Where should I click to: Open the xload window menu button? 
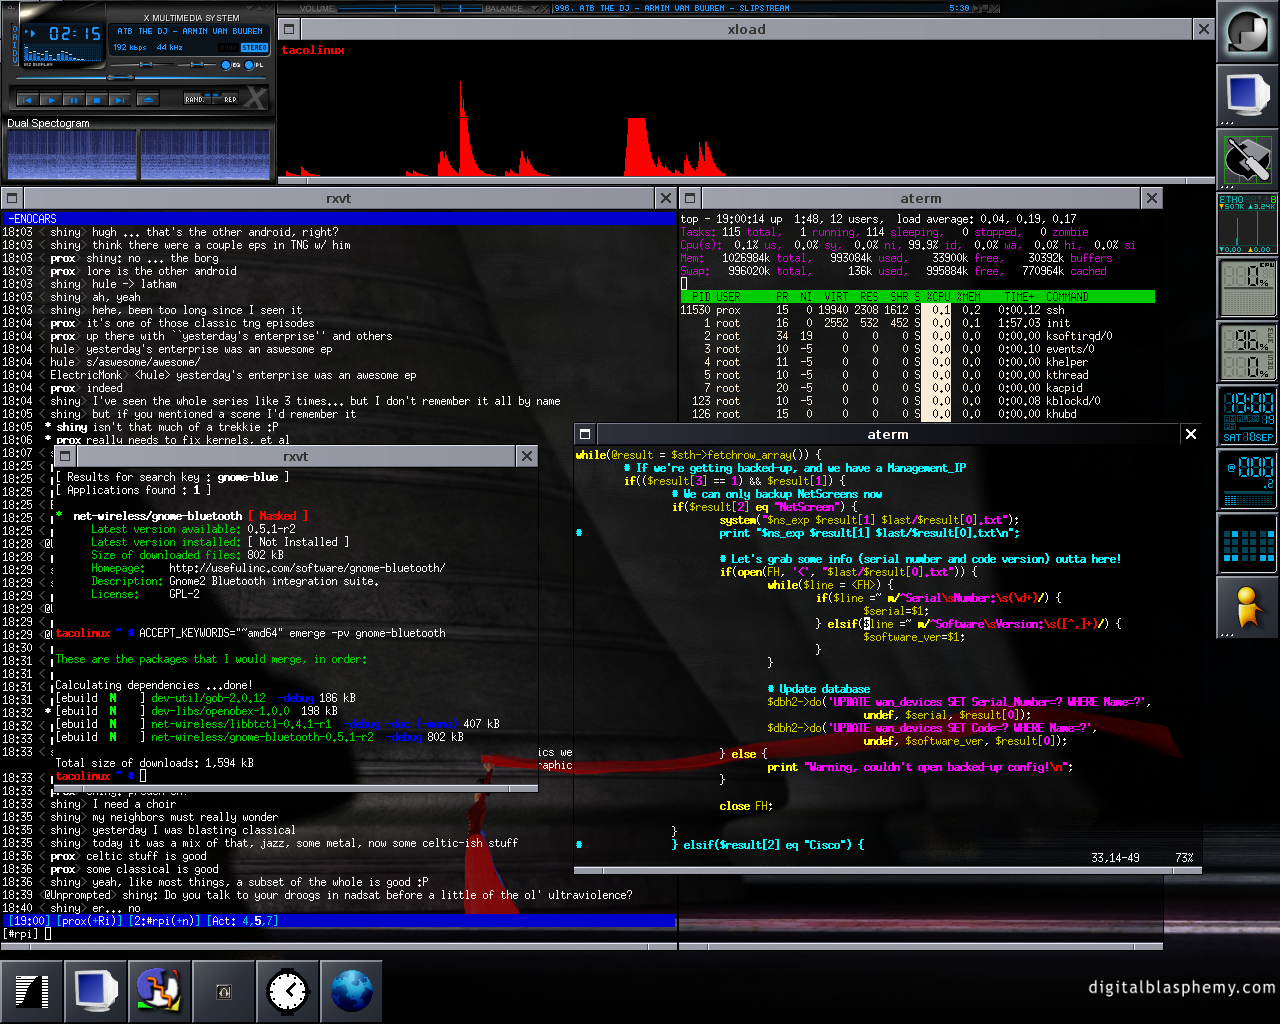pyautogui.click(x=289, y=29)
